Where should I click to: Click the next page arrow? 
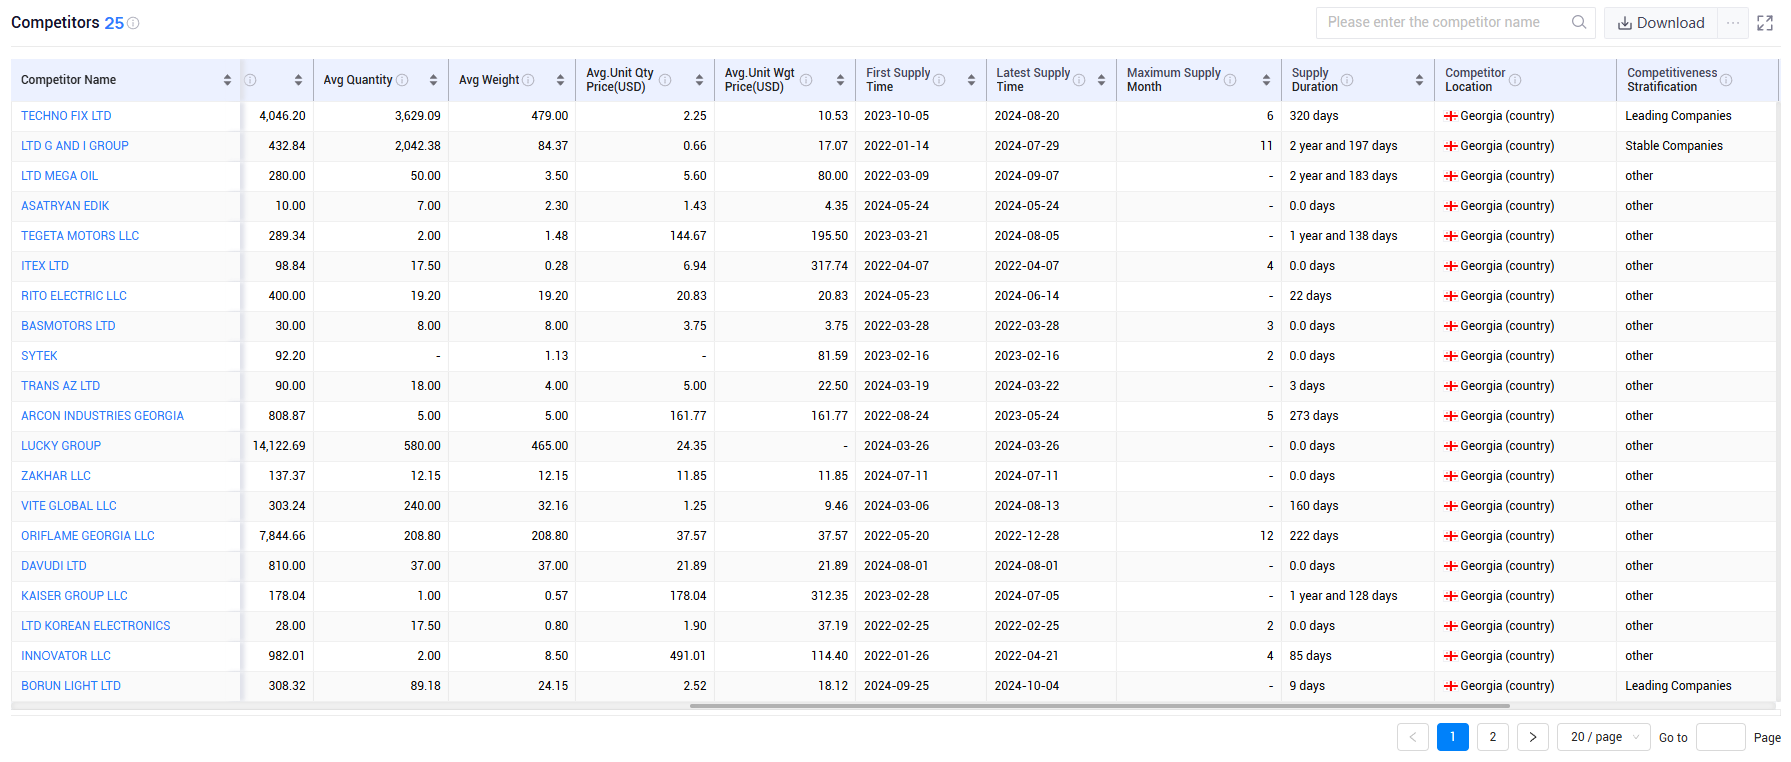pos(1533,737)
